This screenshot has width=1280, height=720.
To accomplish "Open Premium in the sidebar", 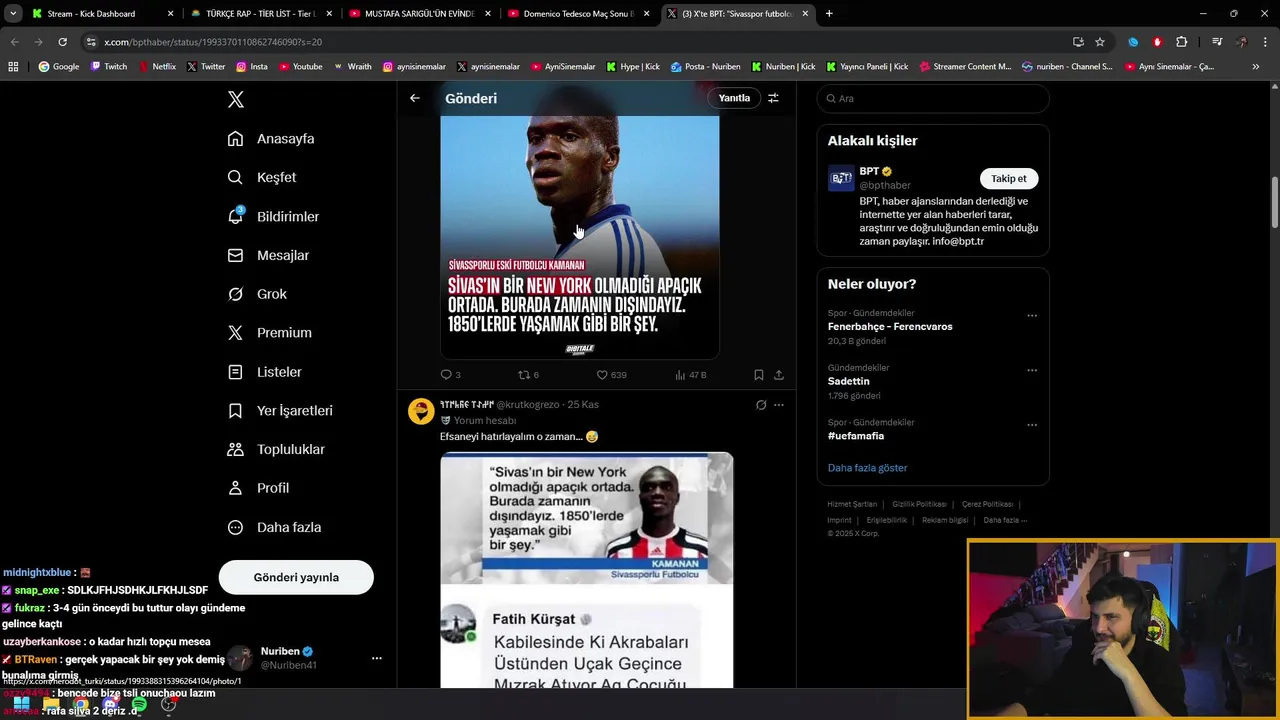I will pyautogui.click(x=269, y=333).
